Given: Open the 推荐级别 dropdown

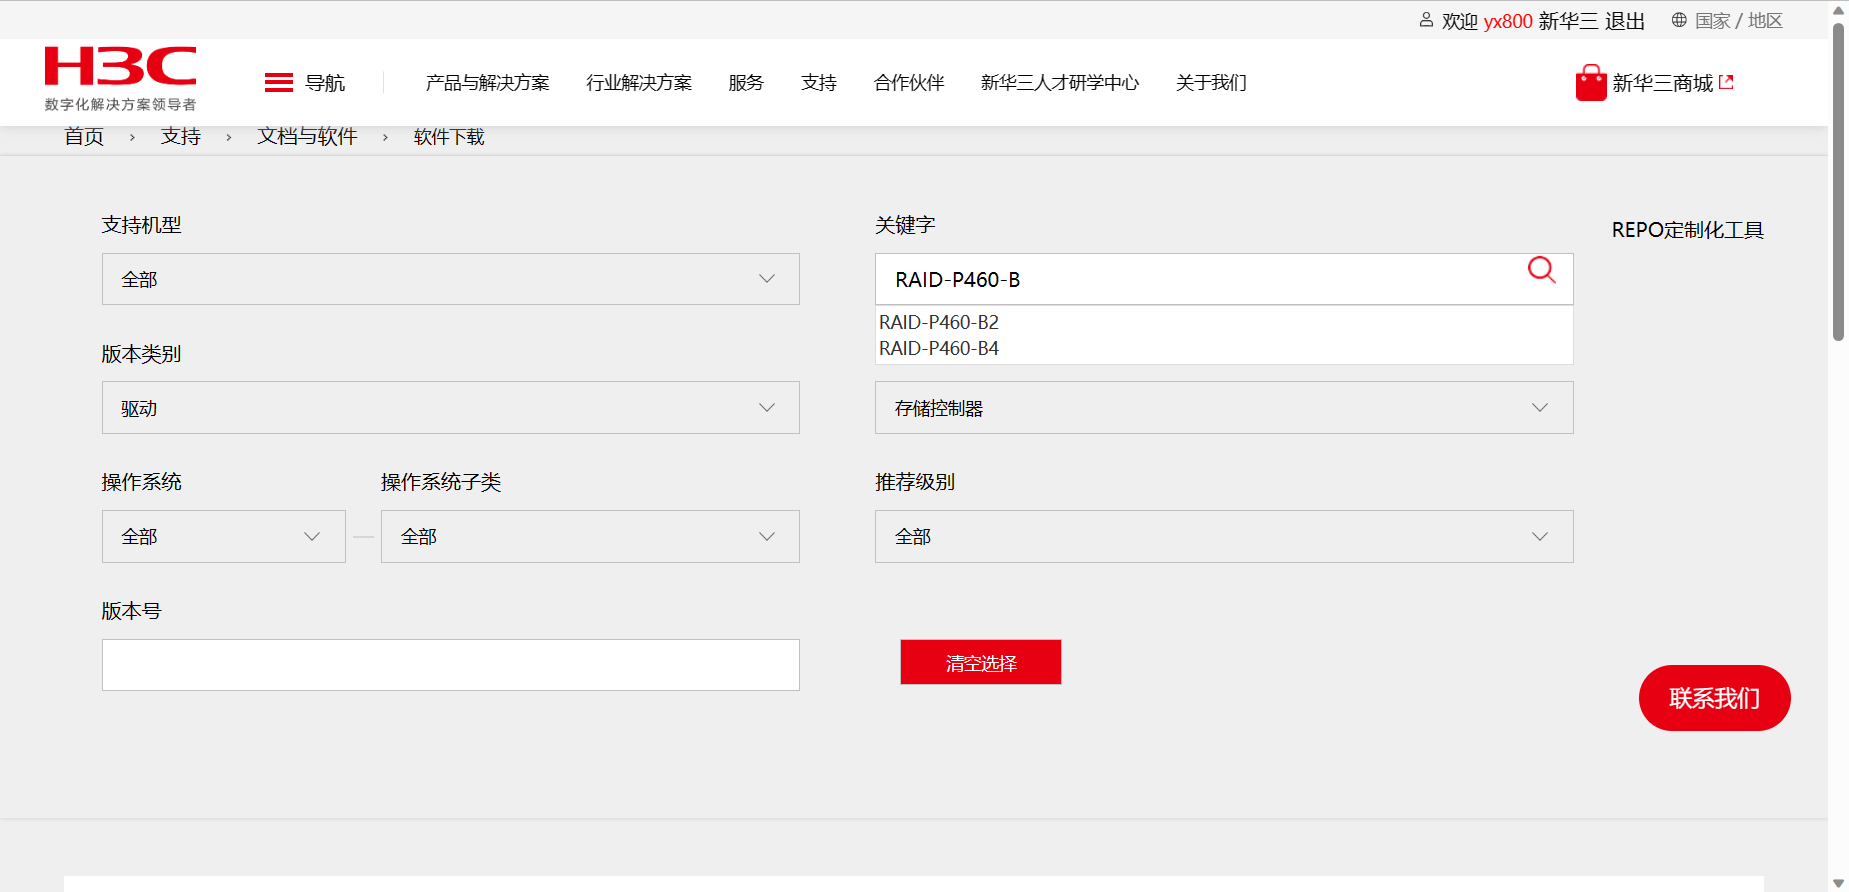Looking at the screenshot, I should [1223, 537].
